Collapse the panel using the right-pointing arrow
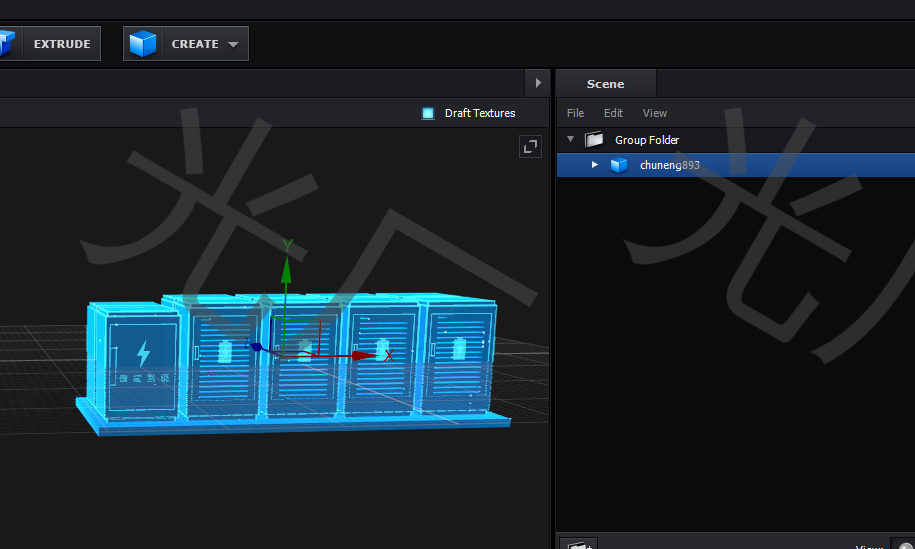The image size is (915, 549). click(538, 83)
